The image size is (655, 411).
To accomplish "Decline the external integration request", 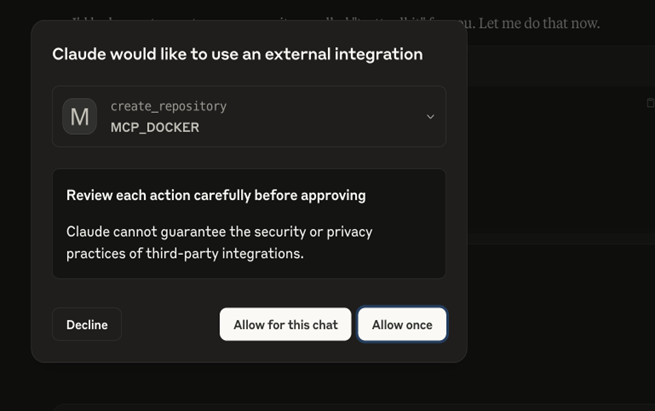I will pyautogui.click(x=87, y=324).
